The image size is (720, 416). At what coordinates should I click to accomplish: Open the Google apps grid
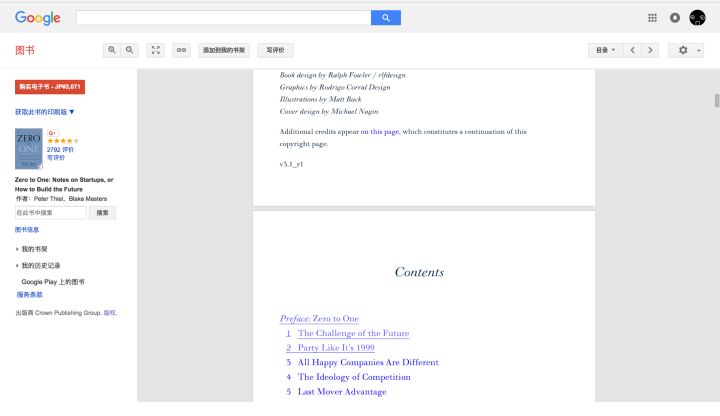(652, 18)
